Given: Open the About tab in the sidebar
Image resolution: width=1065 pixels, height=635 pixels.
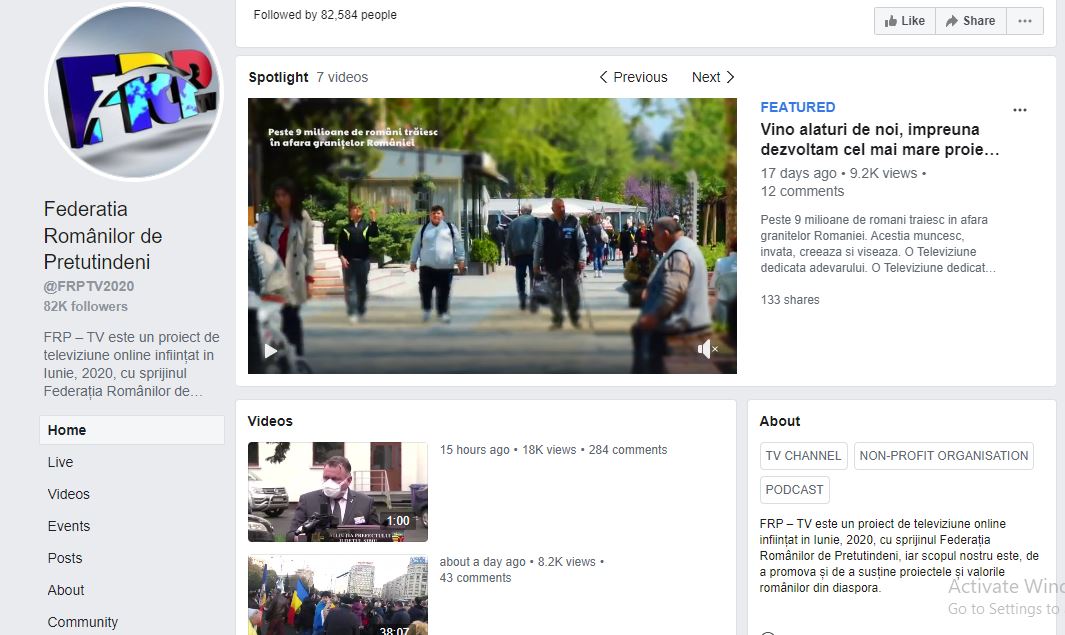Looking at the screenshot, I should pos(66,590).
